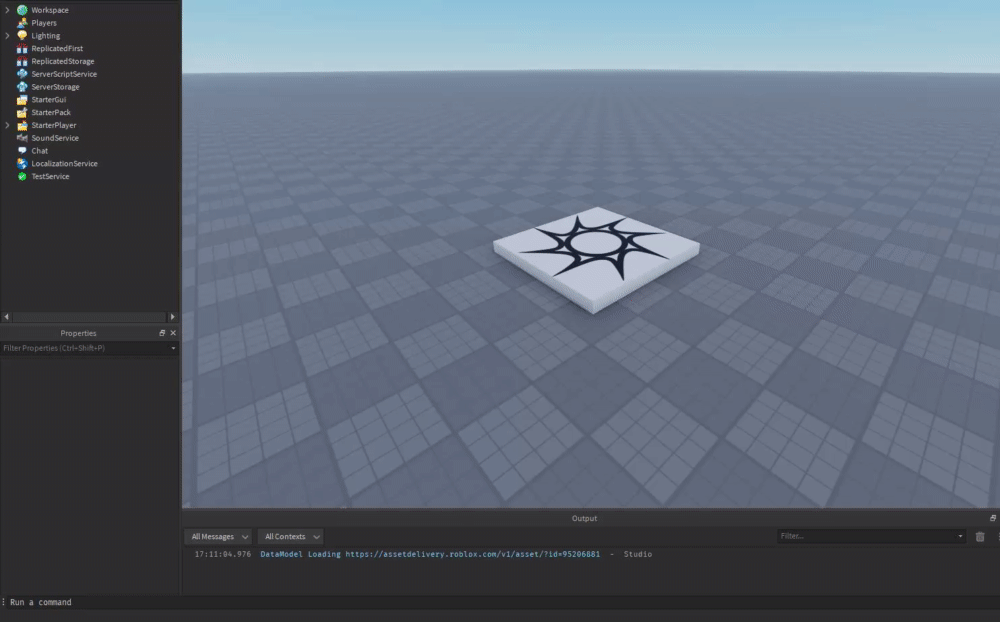Open the assetdelivery.roblox.com link in output
The height and width of the screenshot is (622, 1000).
[473, 554]
